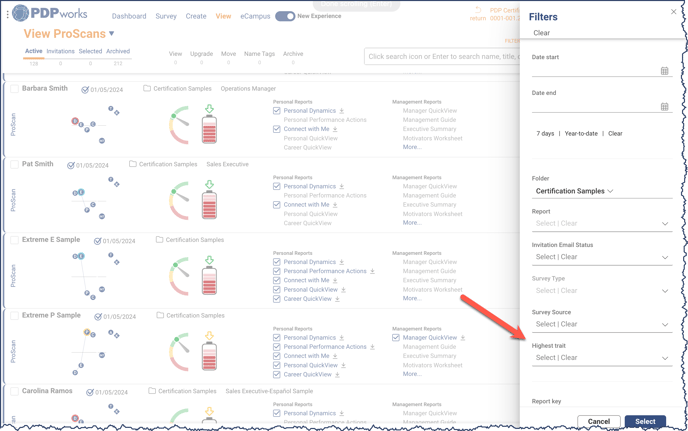Click the return arrow icon
Image resolution: width=688 pixels, height=431 pixels.
click(478, 10)
